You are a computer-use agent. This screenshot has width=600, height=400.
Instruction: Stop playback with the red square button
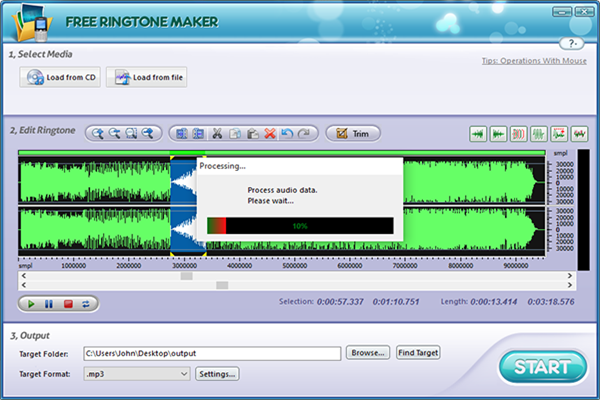pyautogui.click(x=68, y=301)
